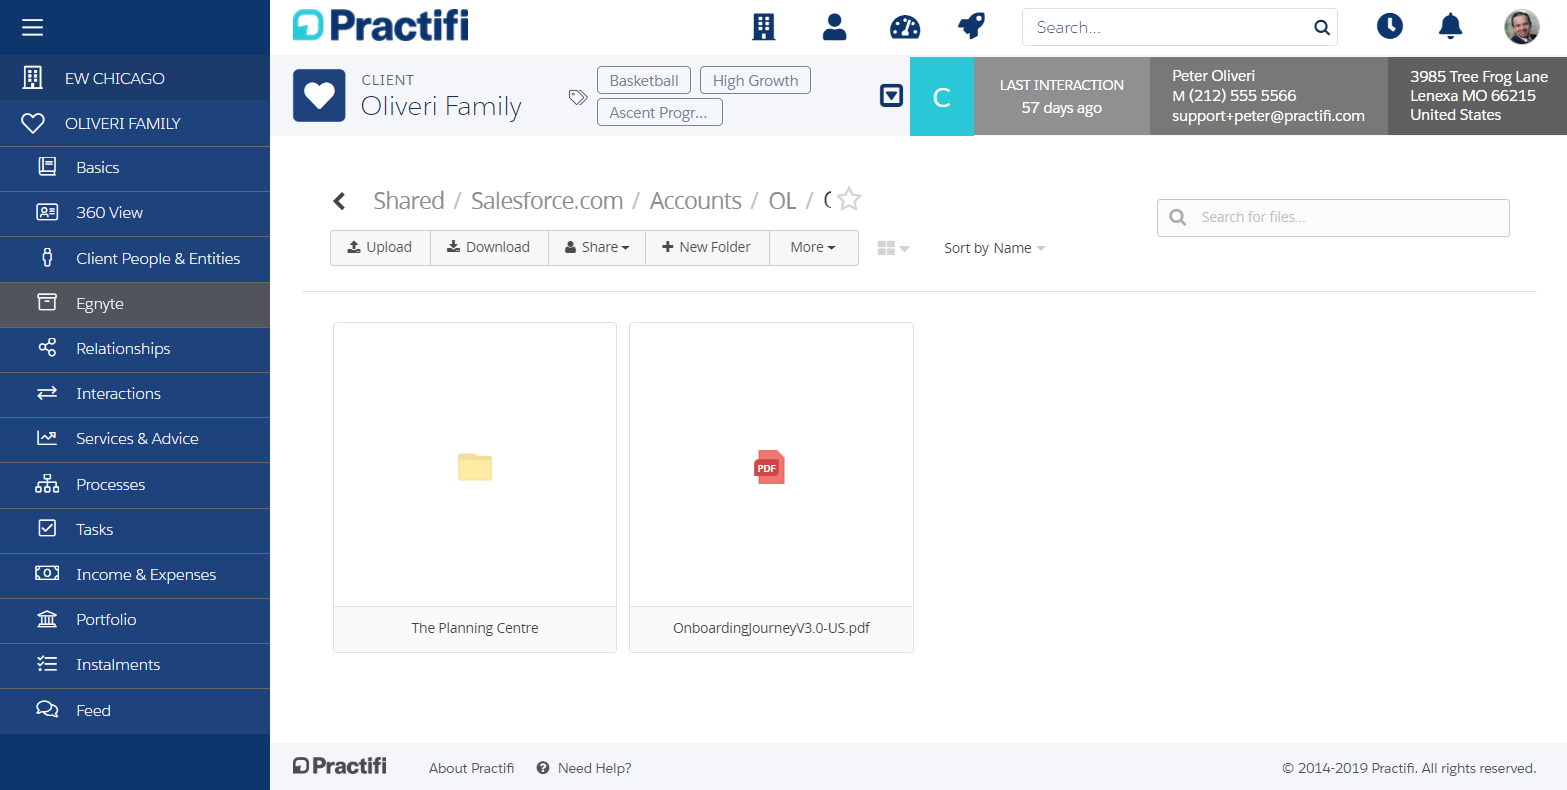1567x790 pixels.
Task: Open the dashboard gauge icon
Action: tap(905, 27)
